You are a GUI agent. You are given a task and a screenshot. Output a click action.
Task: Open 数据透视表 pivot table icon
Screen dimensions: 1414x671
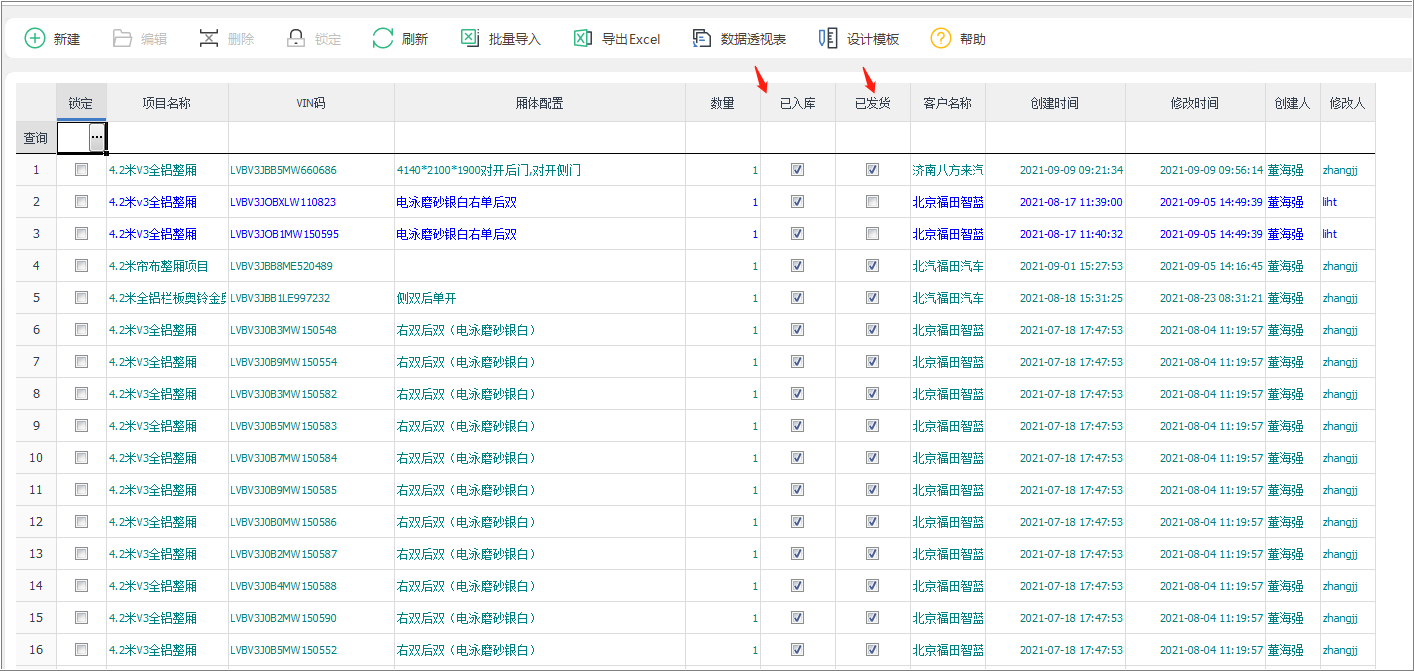(702, 38)
